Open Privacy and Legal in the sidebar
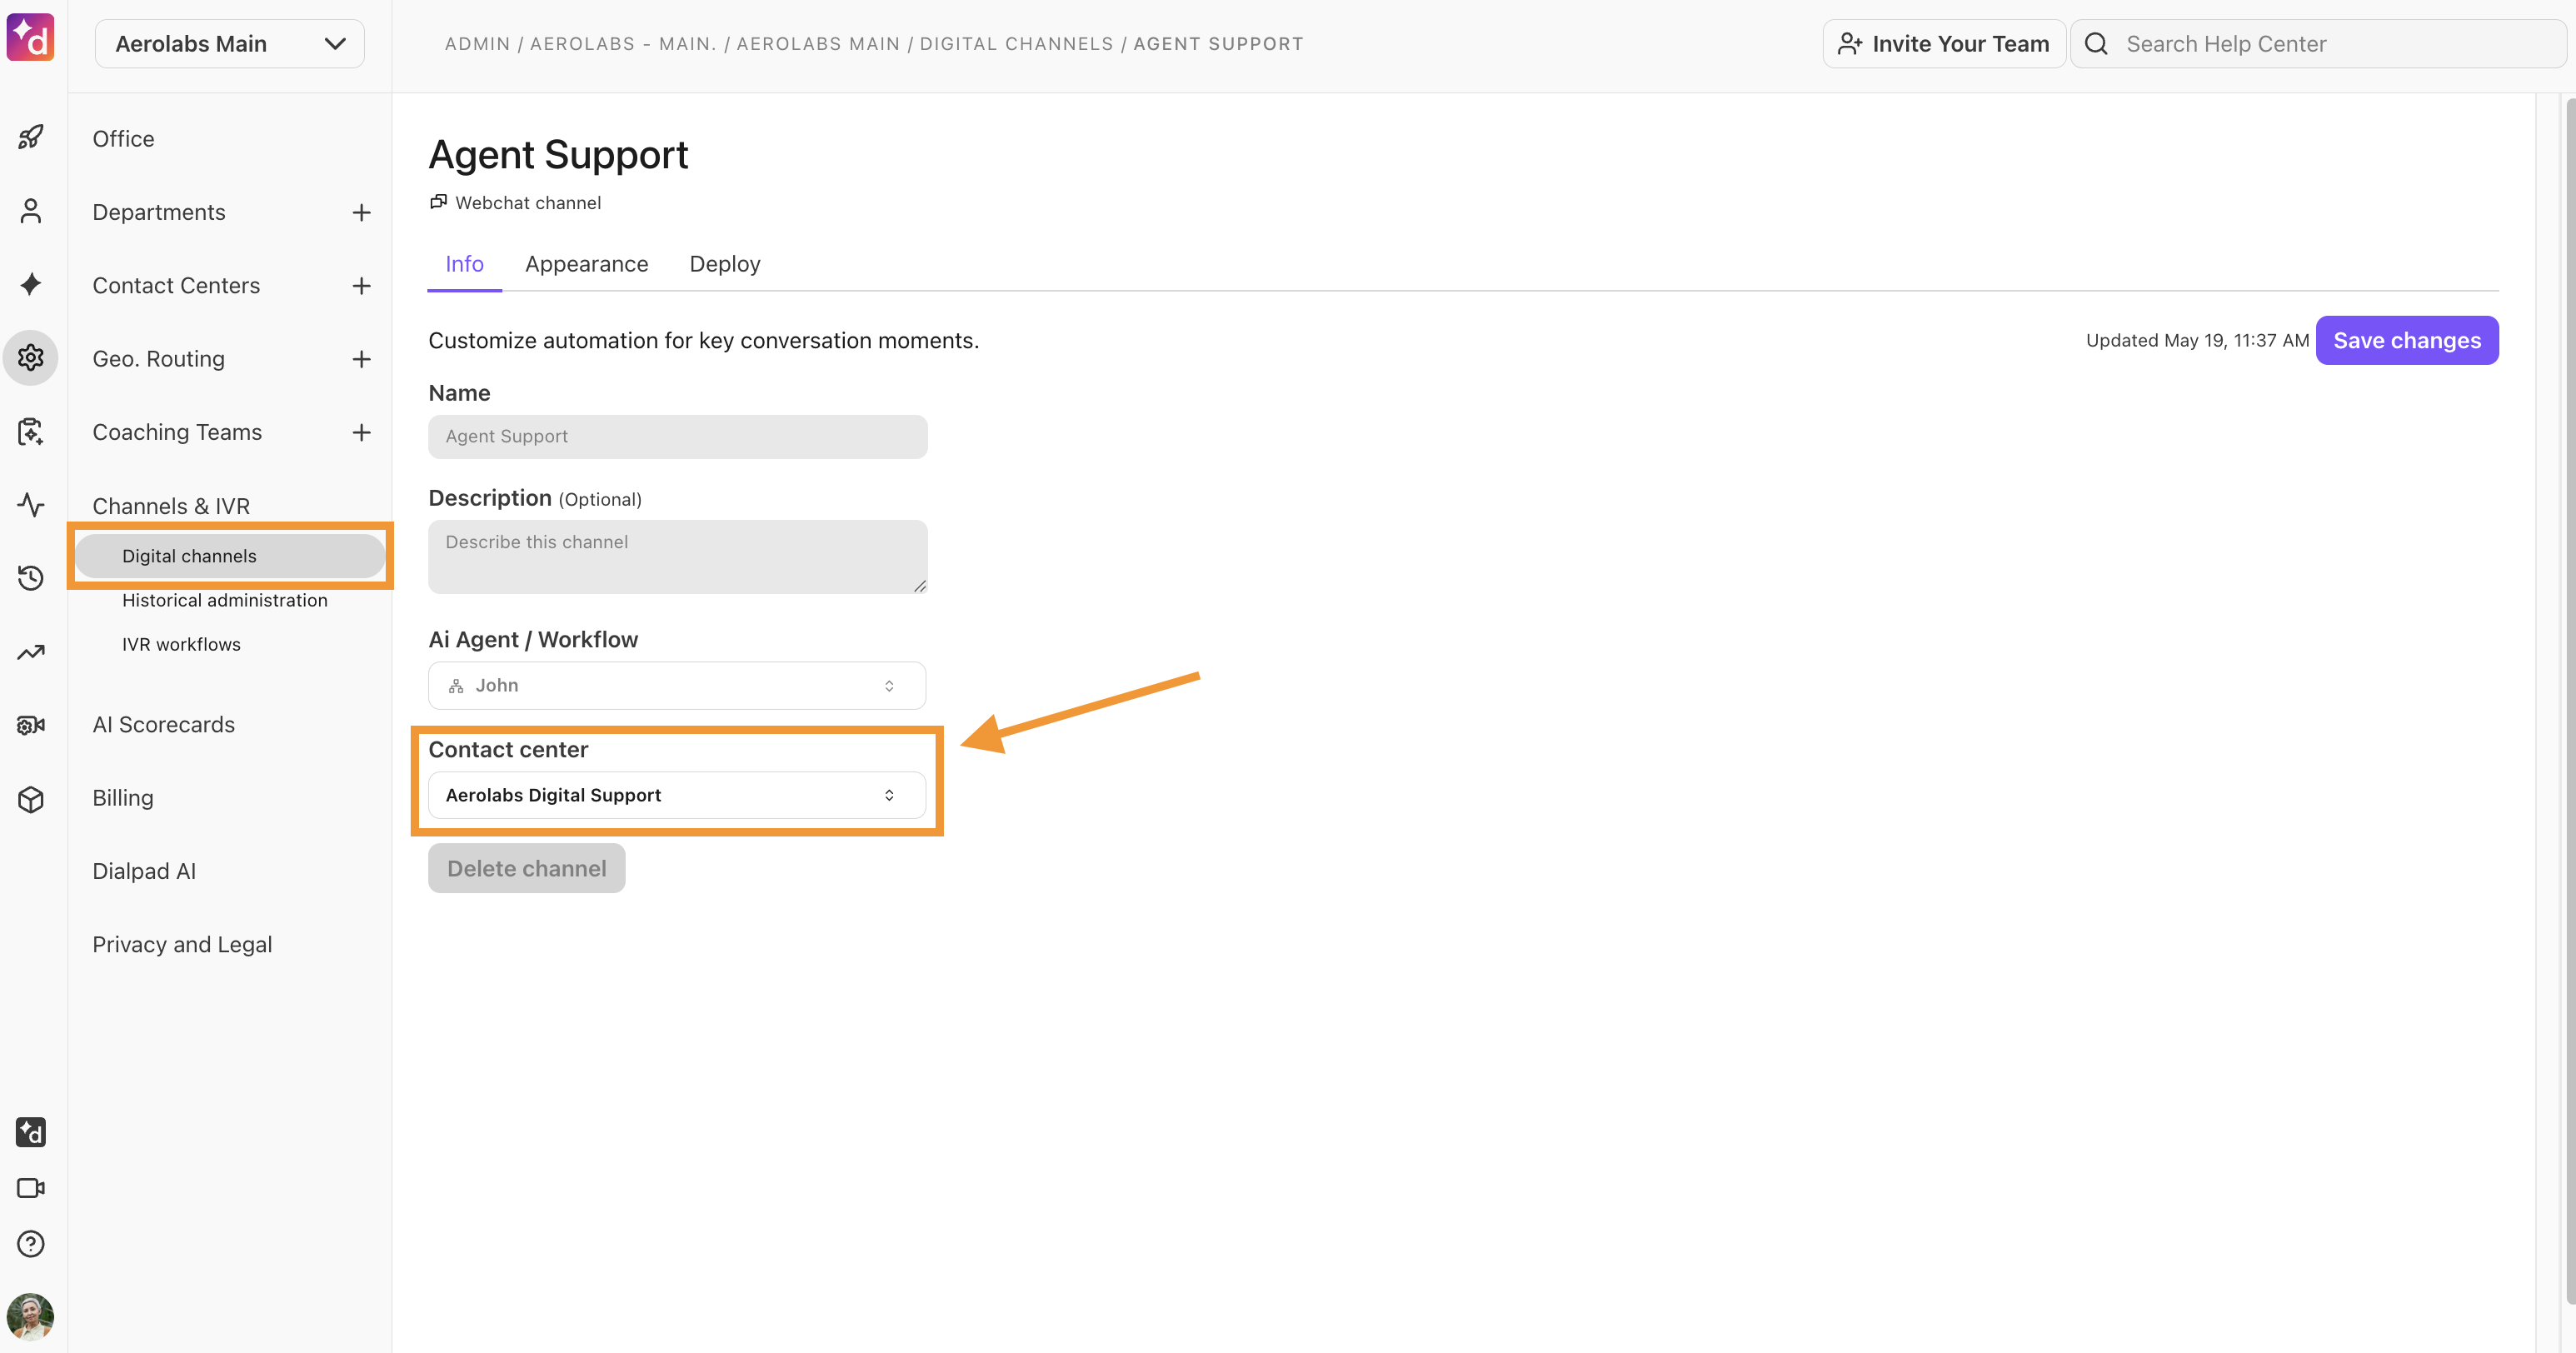2576x1353 pixels. [x=182, y=945]
